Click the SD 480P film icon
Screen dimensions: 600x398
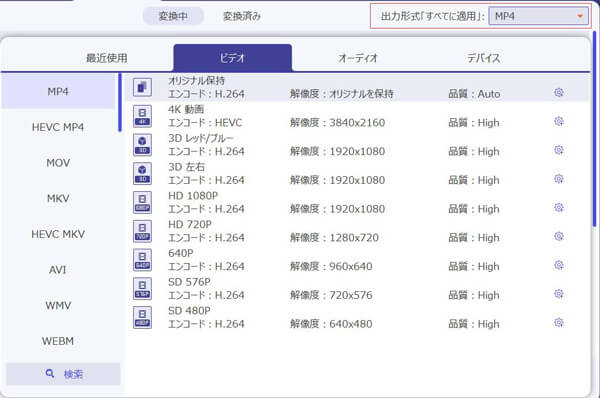[x=142, y=317]
